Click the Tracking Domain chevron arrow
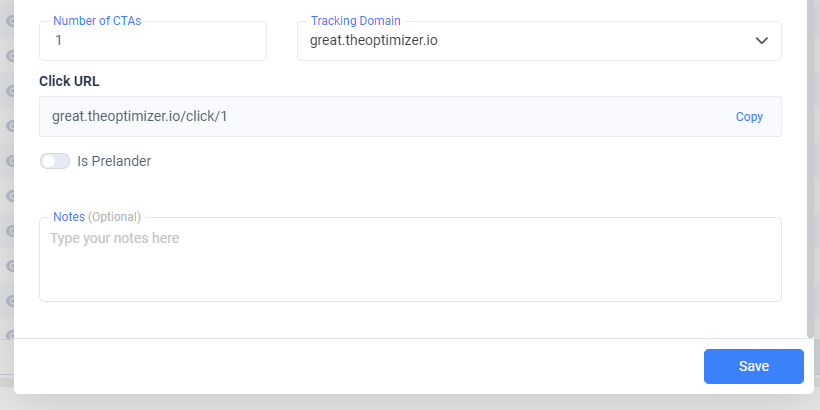Viewport: 820px width, 410px height. click(x=762, y=41)
